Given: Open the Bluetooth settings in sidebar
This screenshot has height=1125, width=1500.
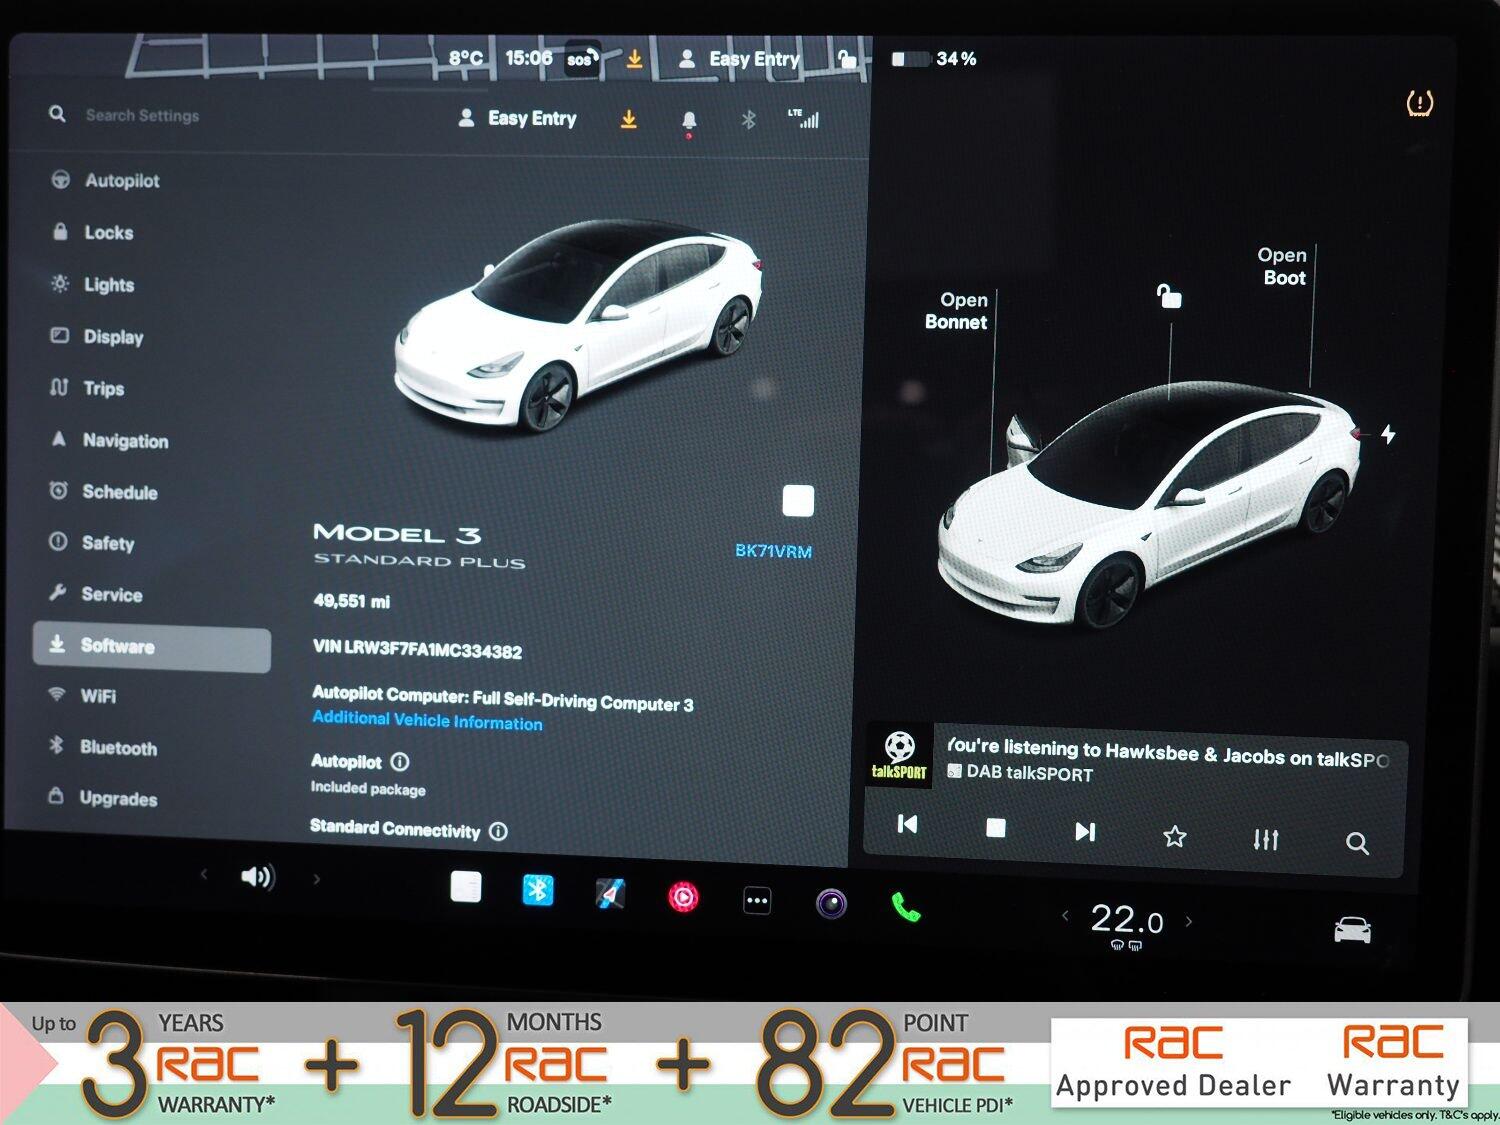Looking at the screenshot, I should (118, 748).
